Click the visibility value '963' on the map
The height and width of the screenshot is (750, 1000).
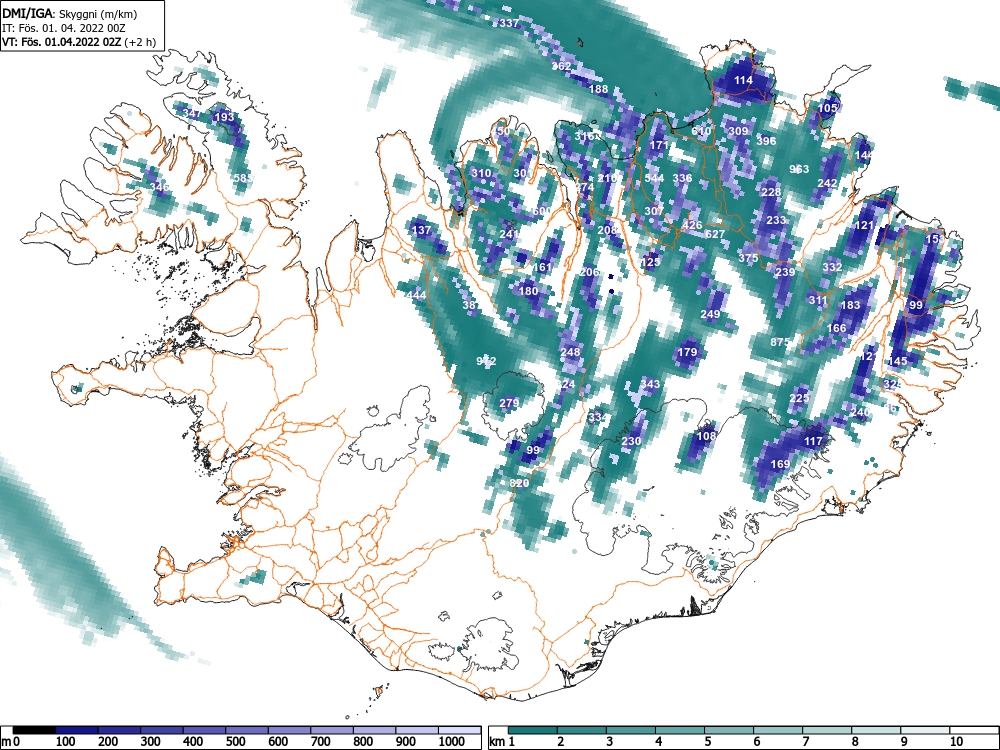(799, 169)
